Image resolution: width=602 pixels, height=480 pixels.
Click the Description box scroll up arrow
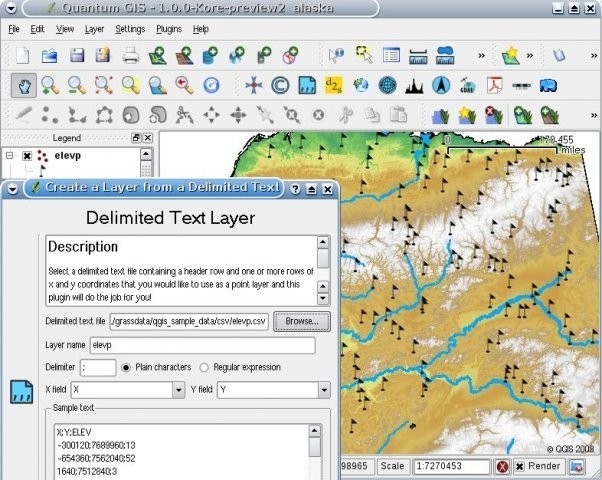click(322, 242)
